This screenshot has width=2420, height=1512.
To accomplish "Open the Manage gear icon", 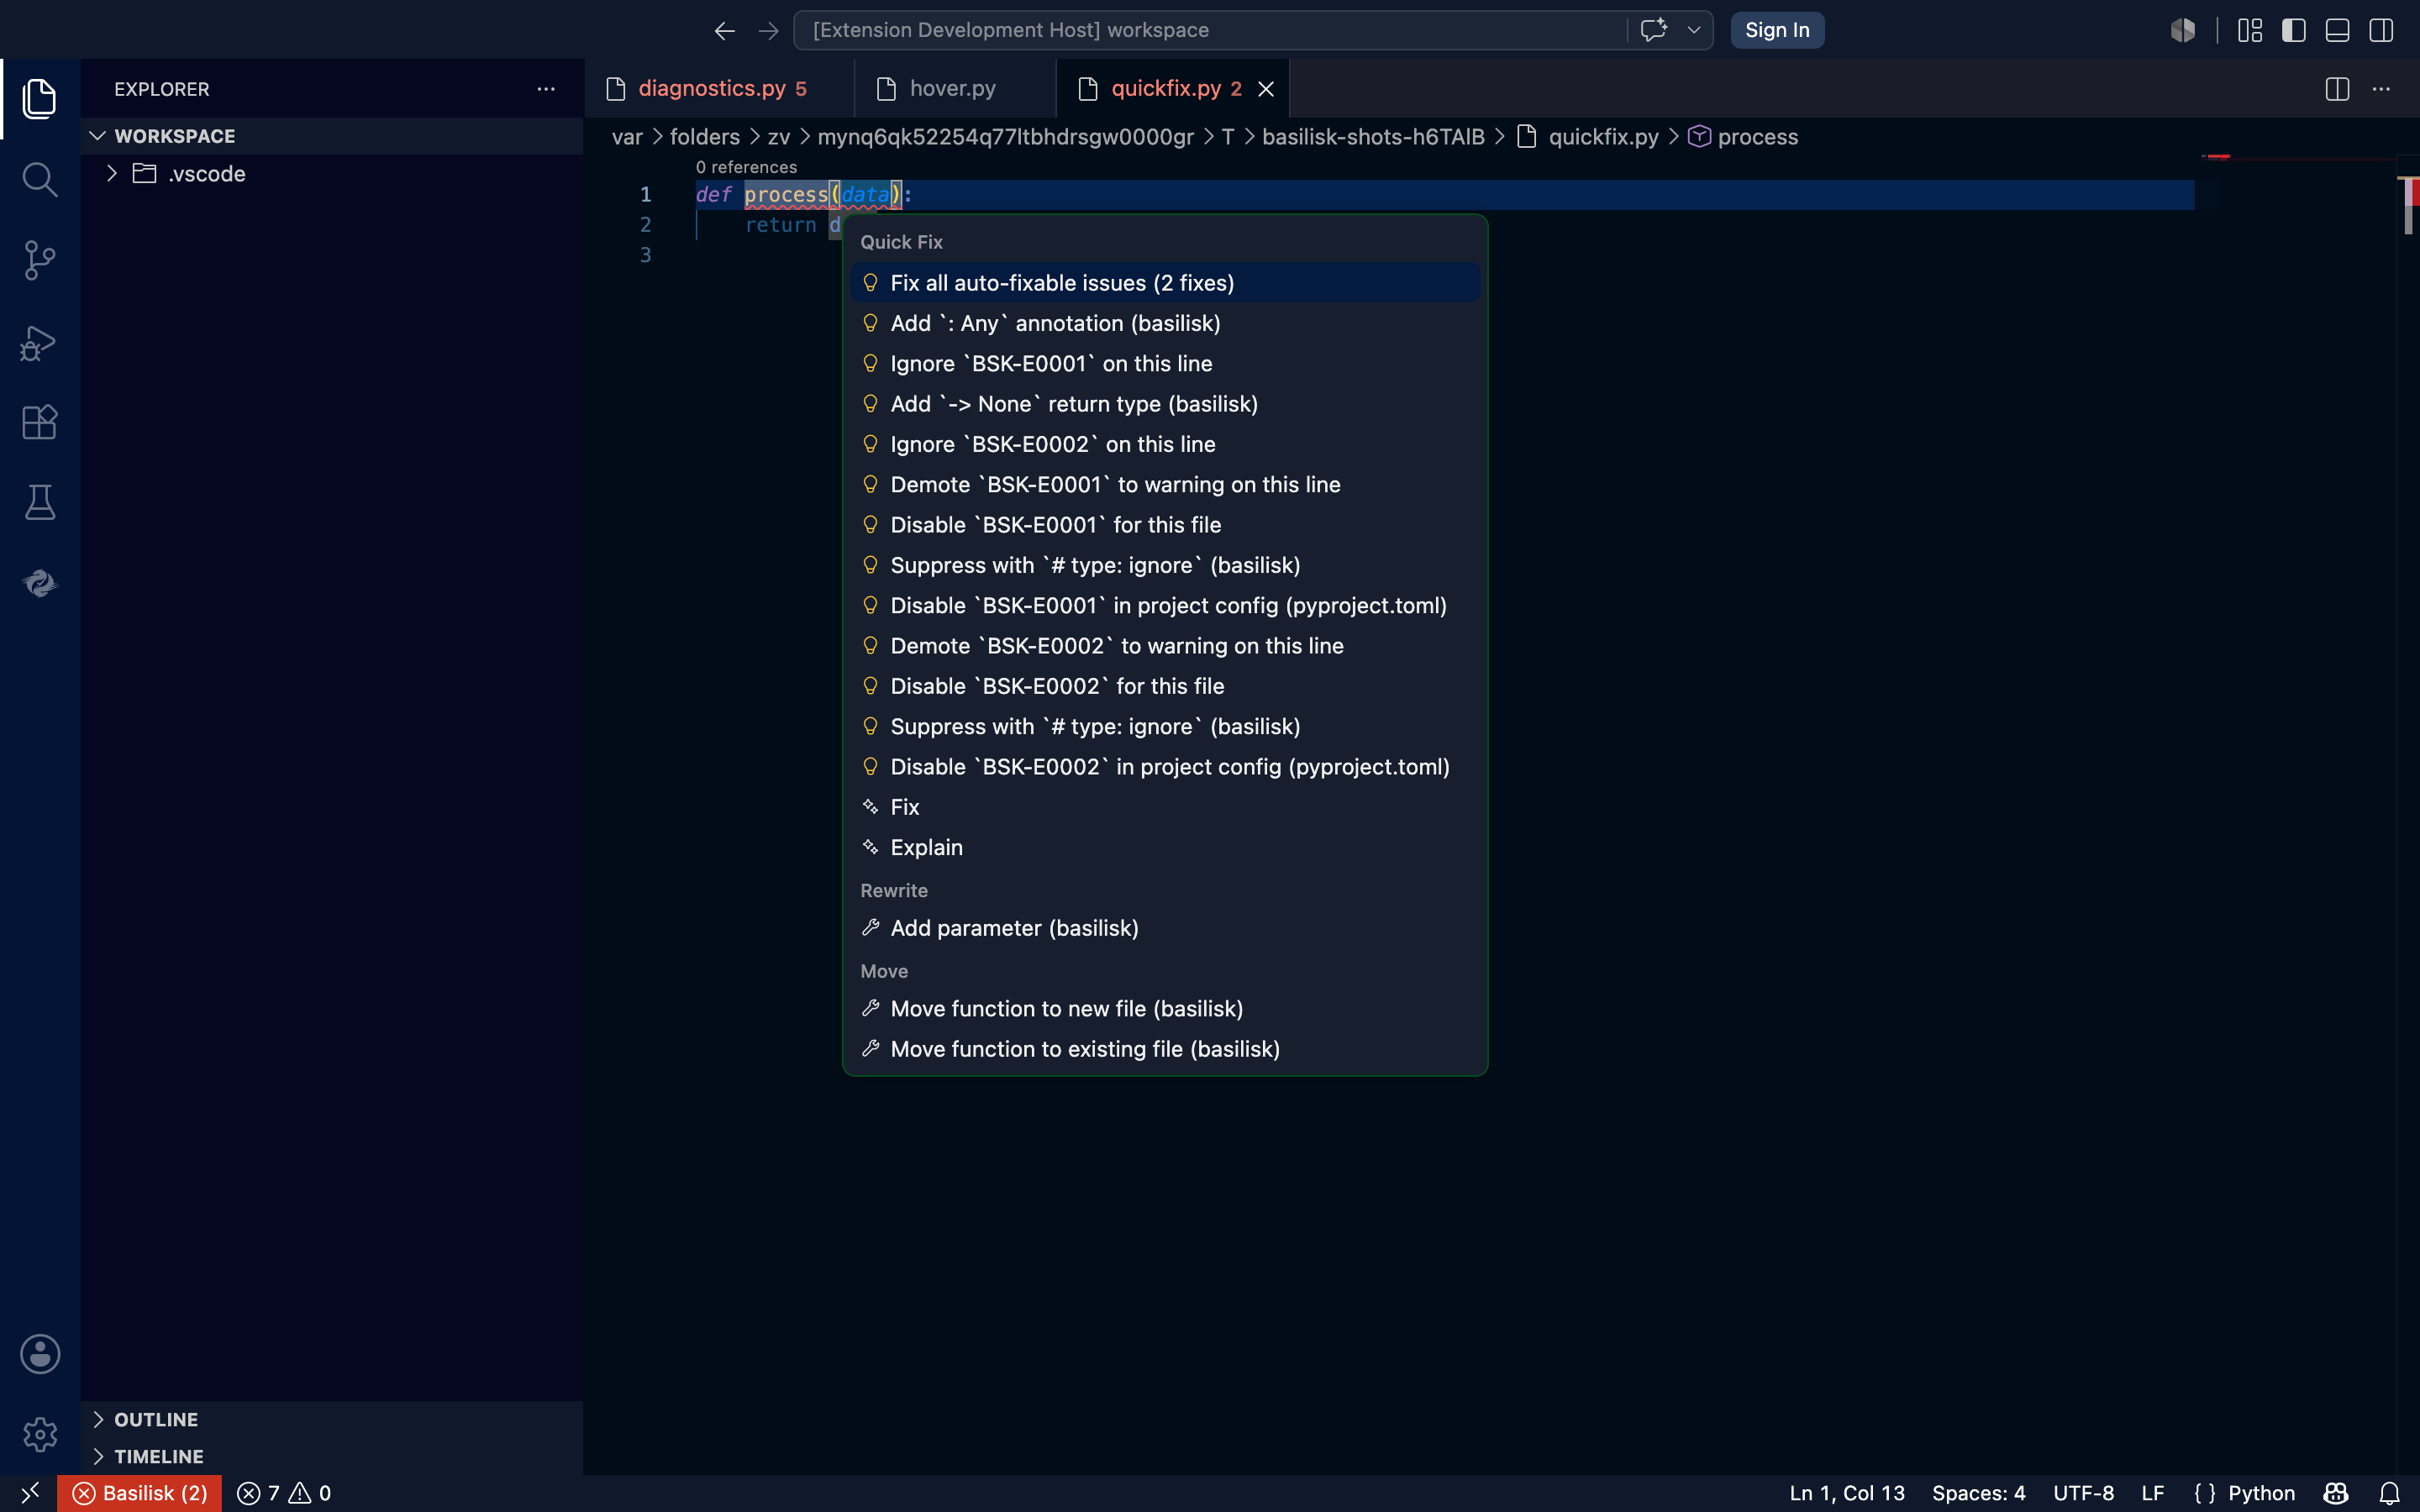I will pos(40,1434).
